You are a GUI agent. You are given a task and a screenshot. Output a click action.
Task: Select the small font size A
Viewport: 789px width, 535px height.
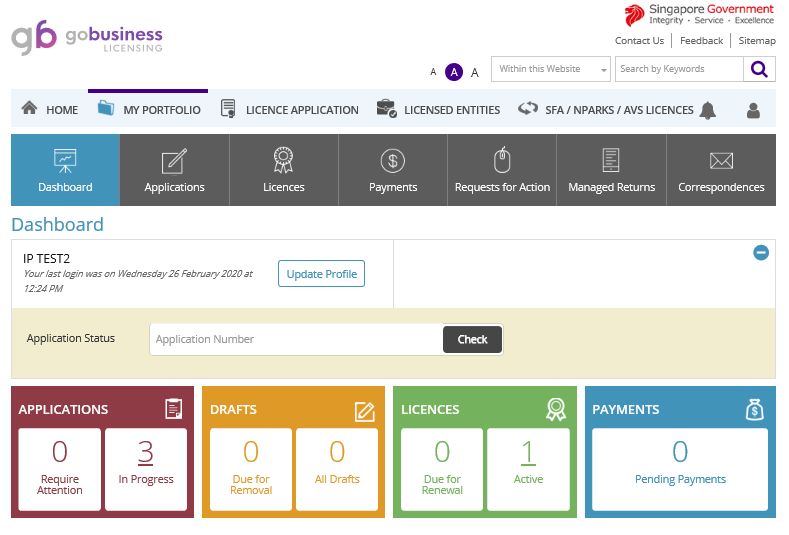coord(433,72)
